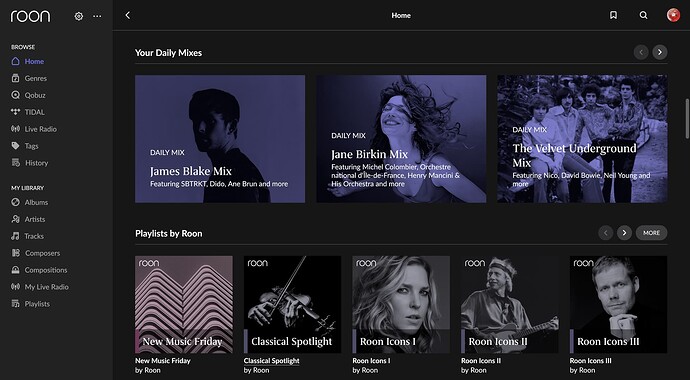
Task: Click the Artists icon in sidebar
Action: (x=15, y=219)
